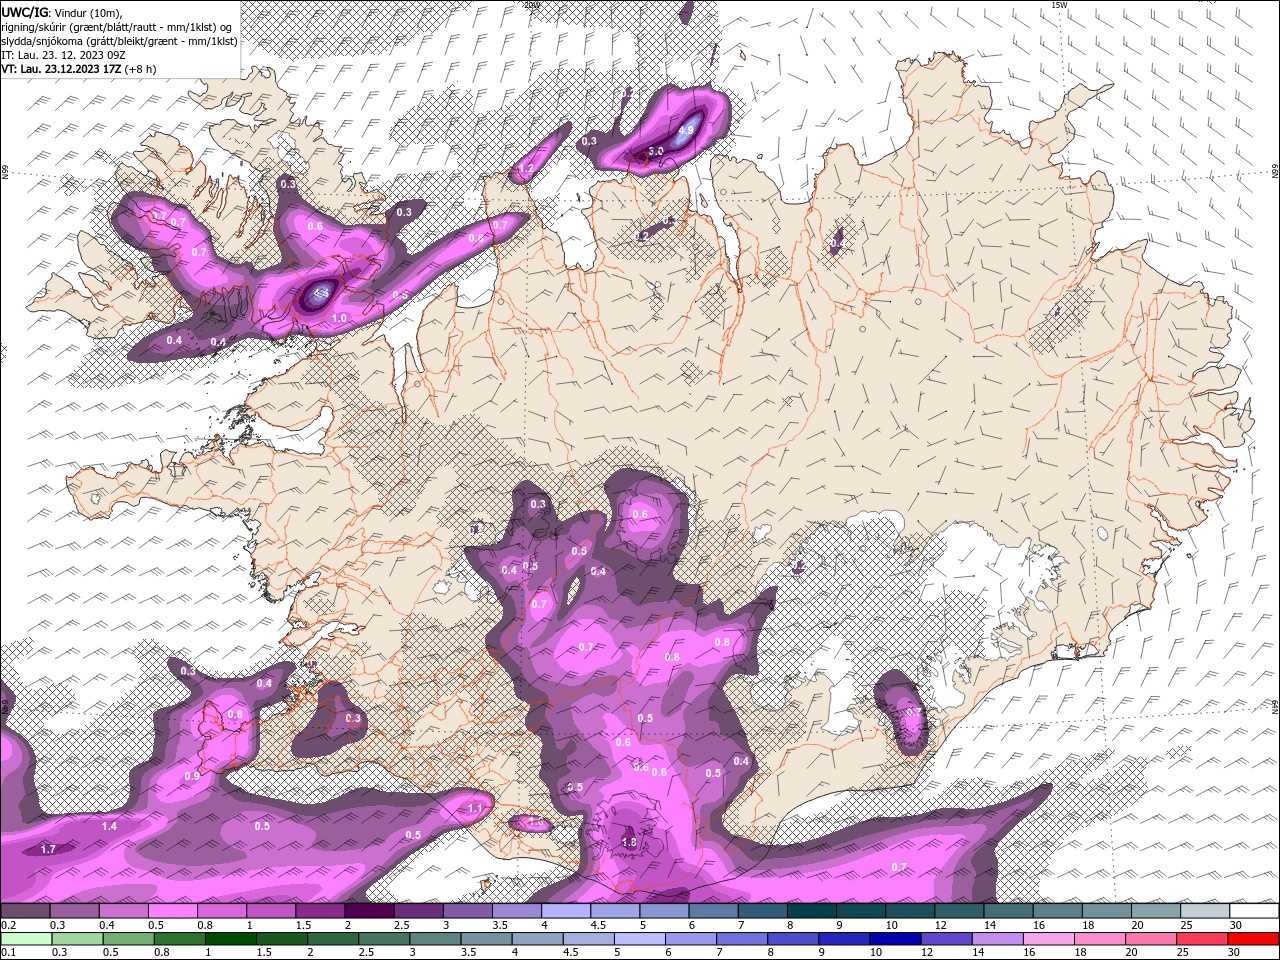Click the 'IT: Lau. 23. 12. 2023 09Z' line
Screen dimensions: 1280x960
(63, 55)
